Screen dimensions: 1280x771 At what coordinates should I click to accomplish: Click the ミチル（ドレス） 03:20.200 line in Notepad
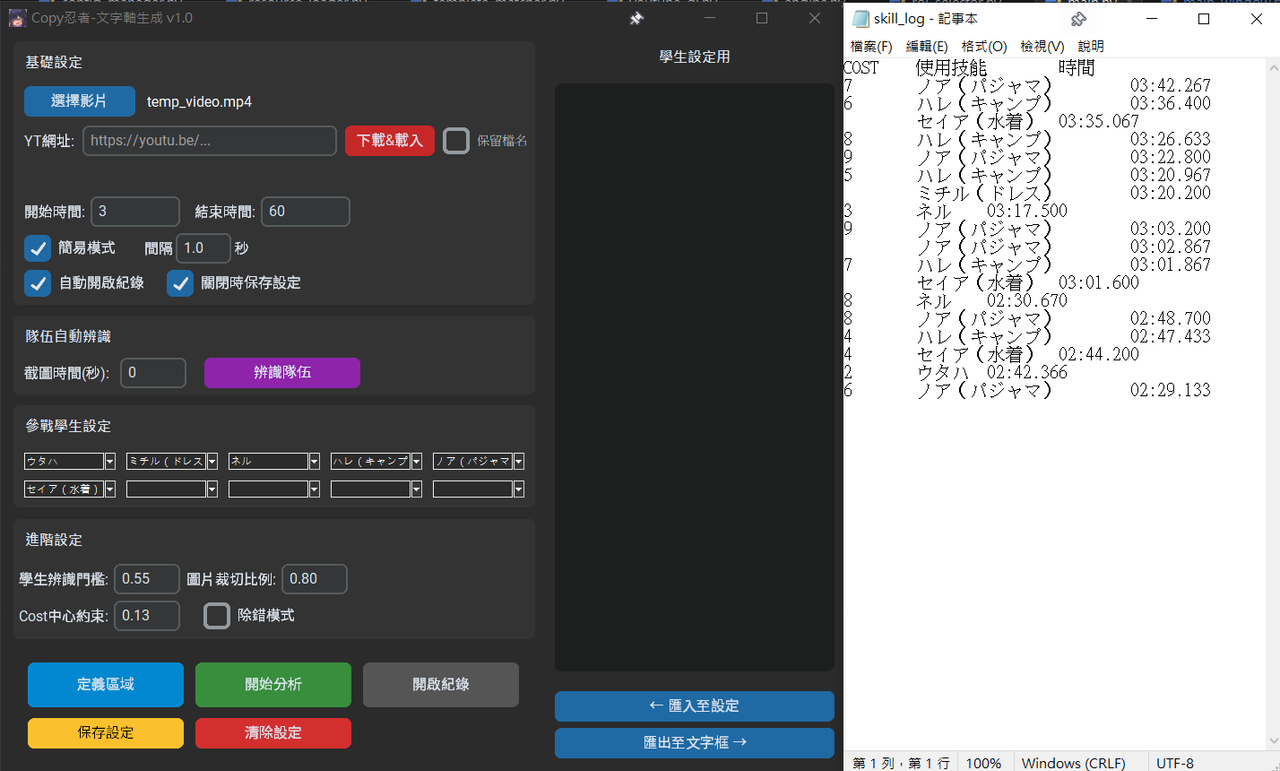(x=1063, y=193)
